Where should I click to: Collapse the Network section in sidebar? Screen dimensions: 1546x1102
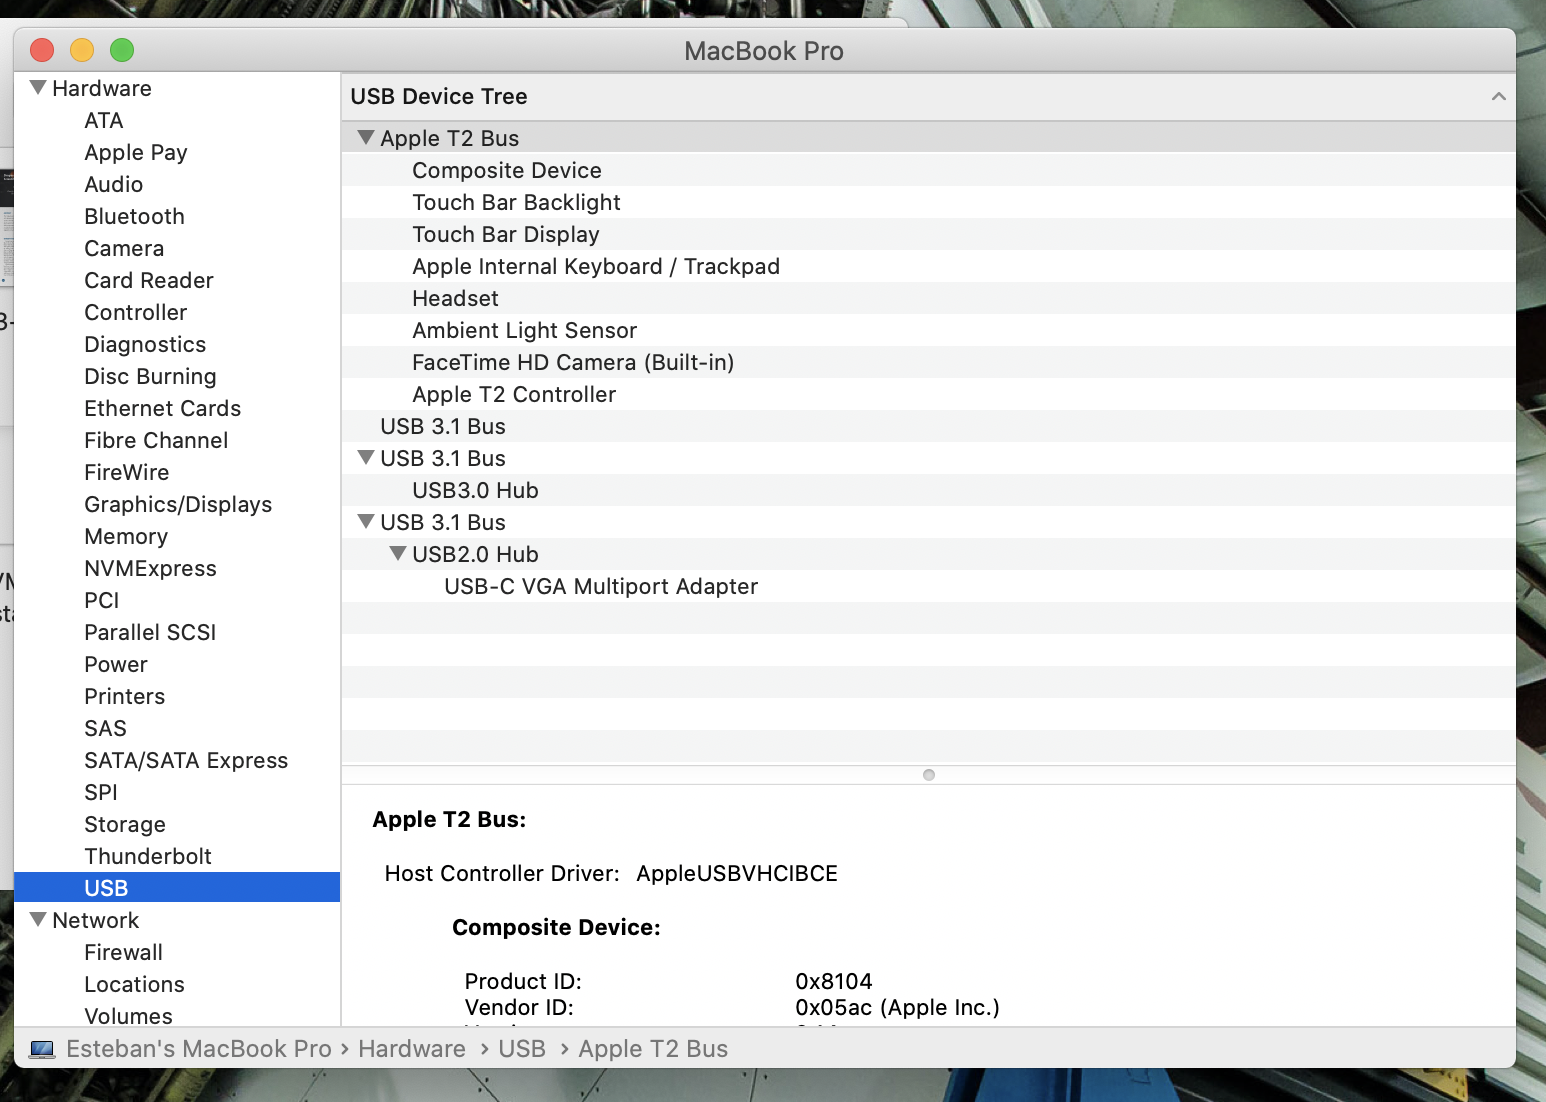tap(38, 920)
